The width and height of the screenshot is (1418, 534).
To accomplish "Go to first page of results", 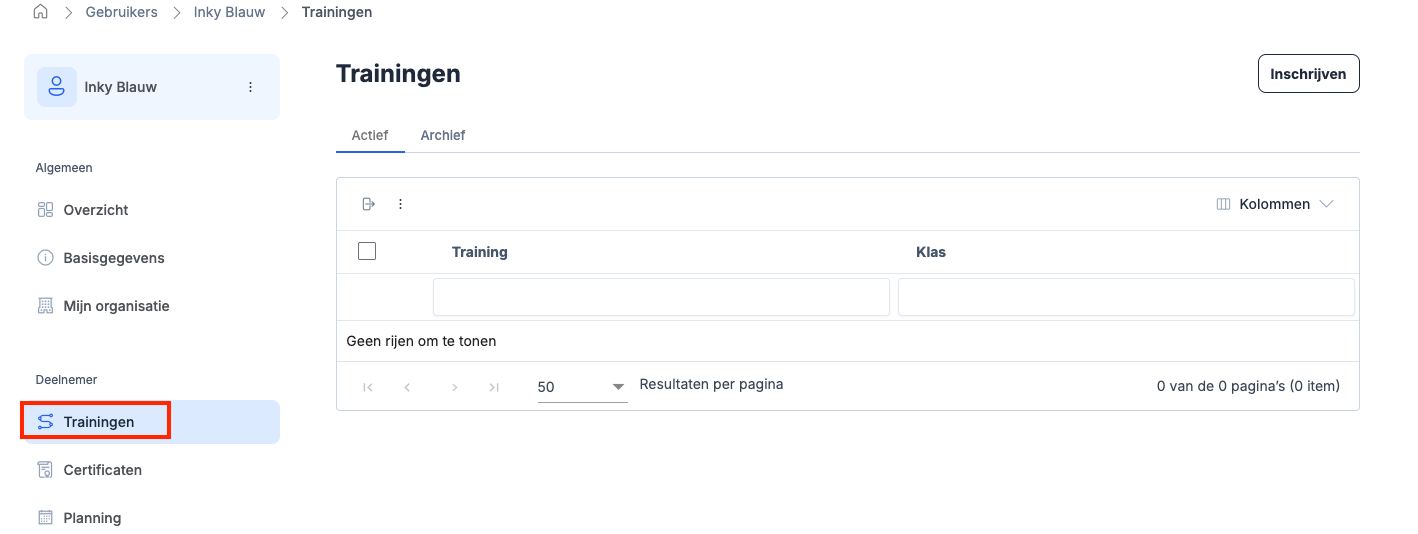I will pyautogui.click(x=368, y=387).
